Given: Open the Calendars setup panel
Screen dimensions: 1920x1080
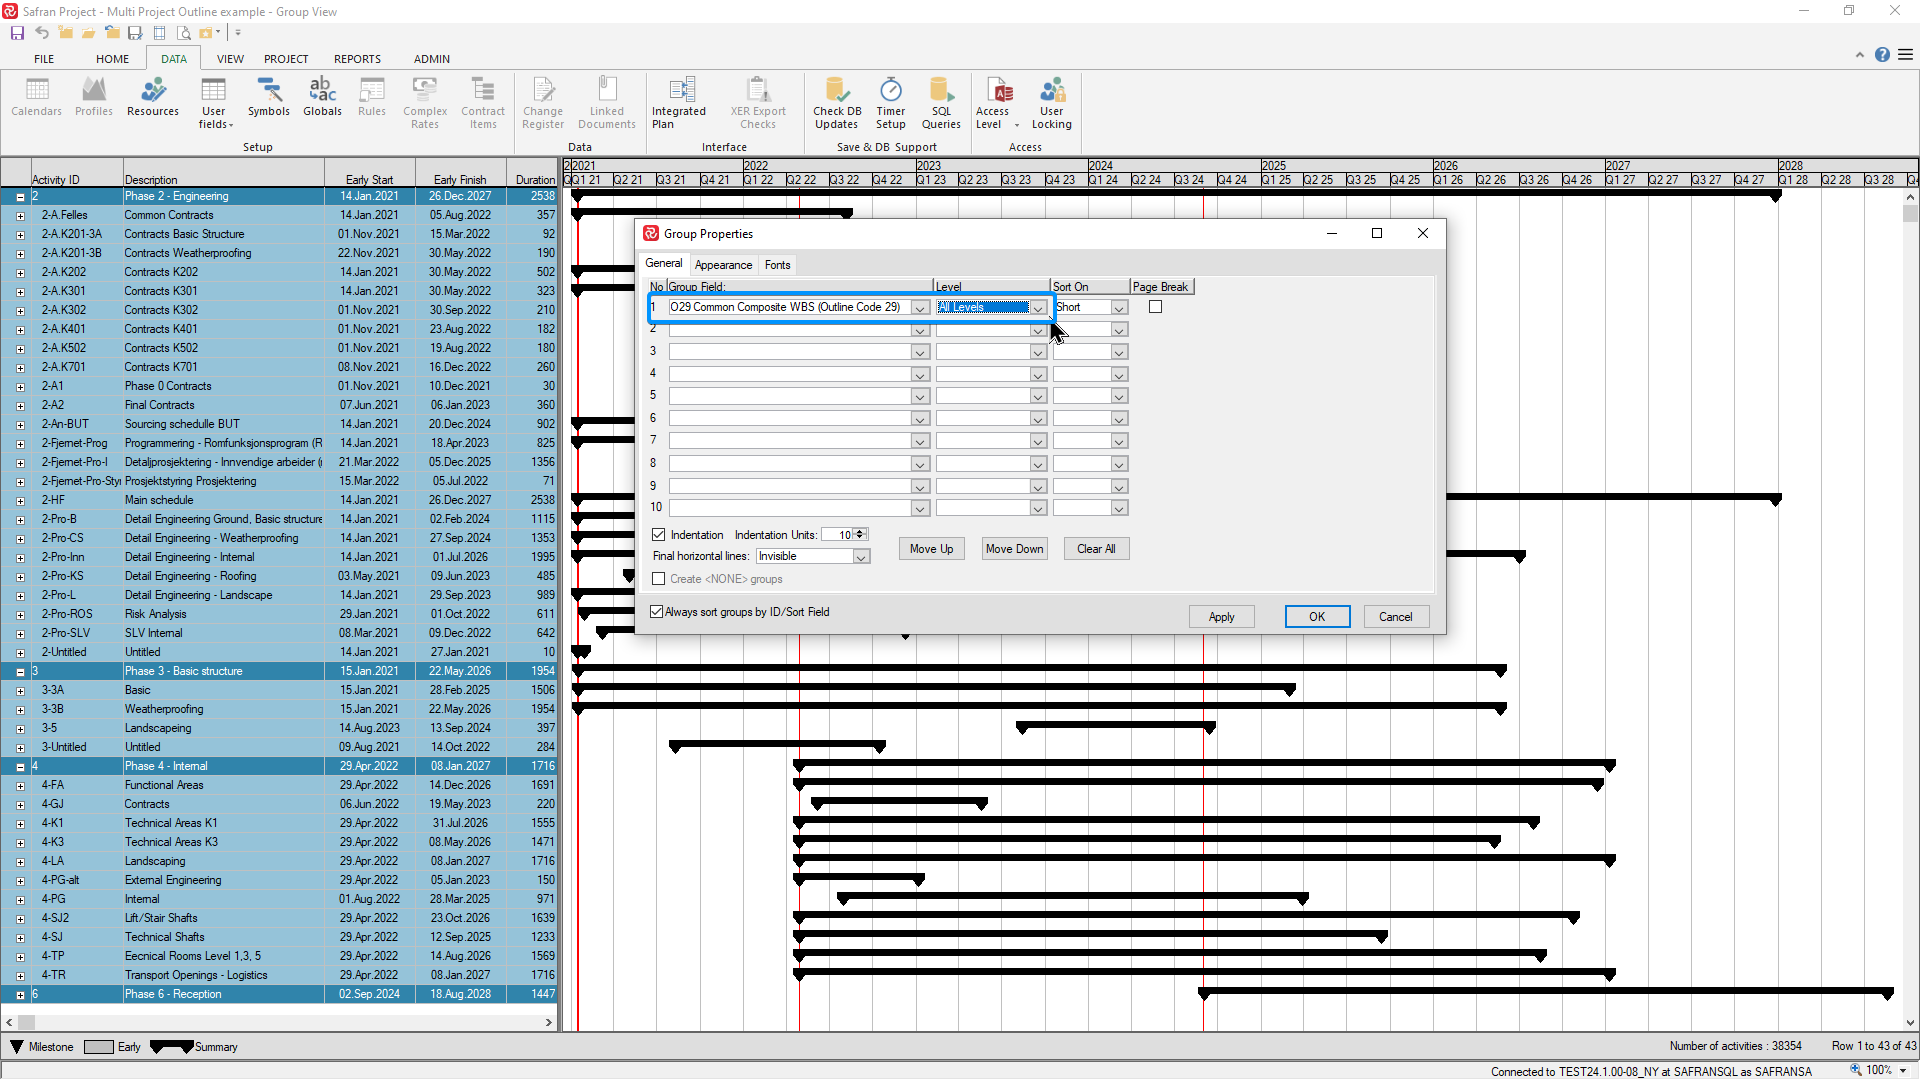Looking at the screenshot, I should (36, 100).
